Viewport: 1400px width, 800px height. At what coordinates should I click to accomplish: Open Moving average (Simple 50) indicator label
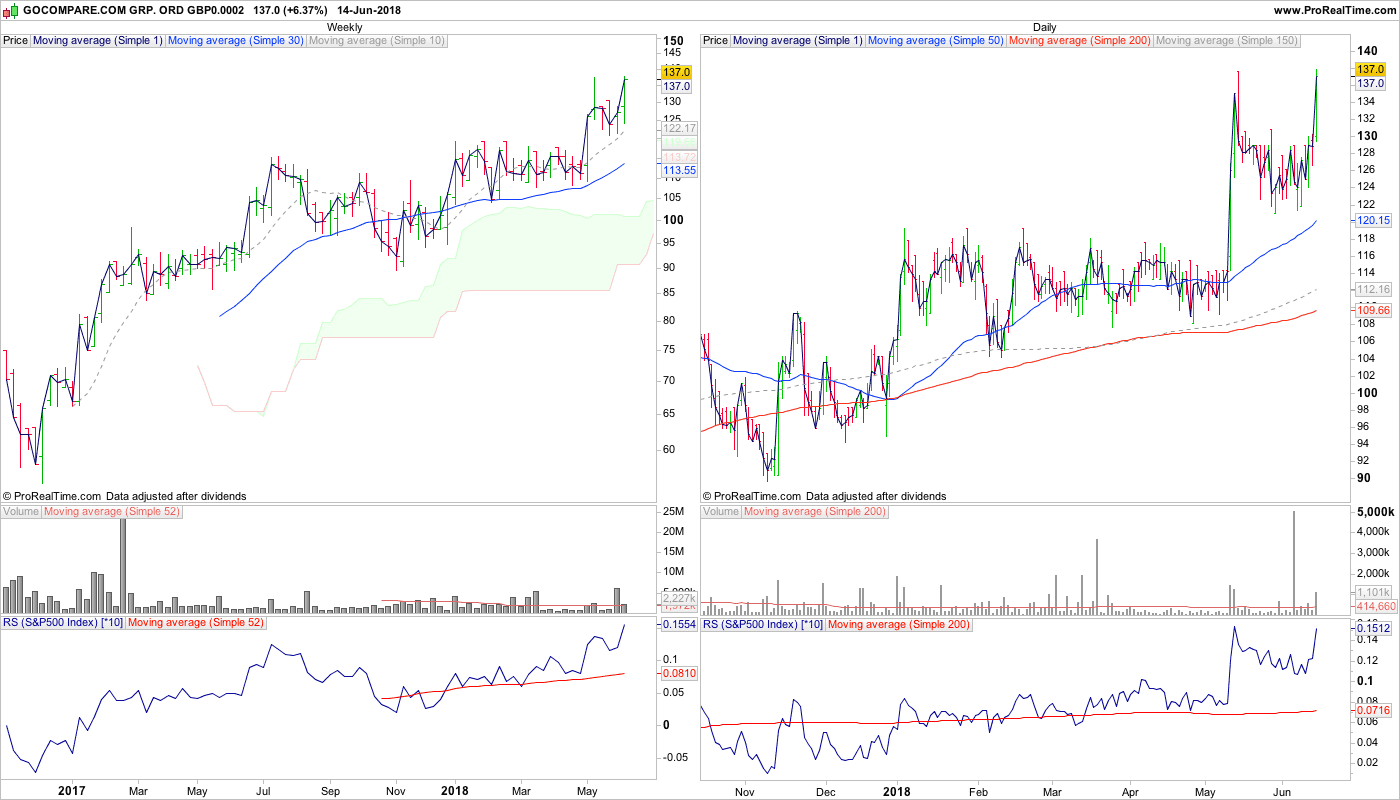pyautogui.click(x=936, y=41)
